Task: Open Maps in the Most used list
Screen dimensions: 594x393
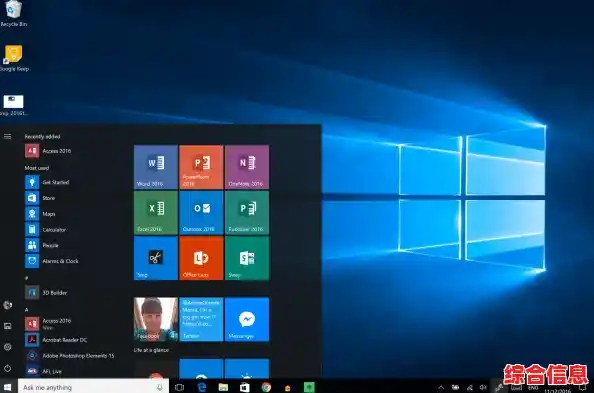Action: 40,214
